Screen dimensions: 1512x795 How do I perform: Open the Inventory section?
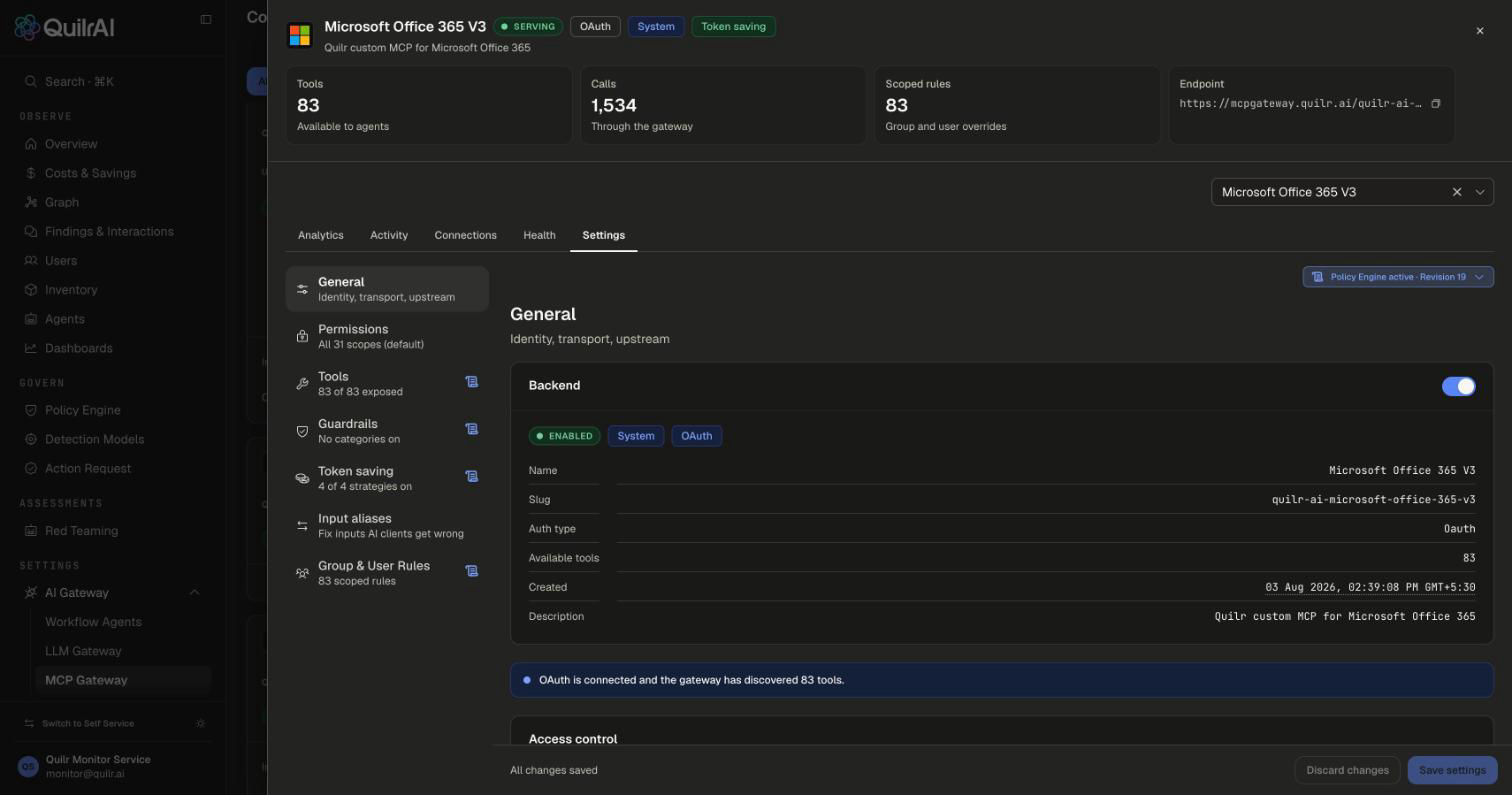coord(71,290)
